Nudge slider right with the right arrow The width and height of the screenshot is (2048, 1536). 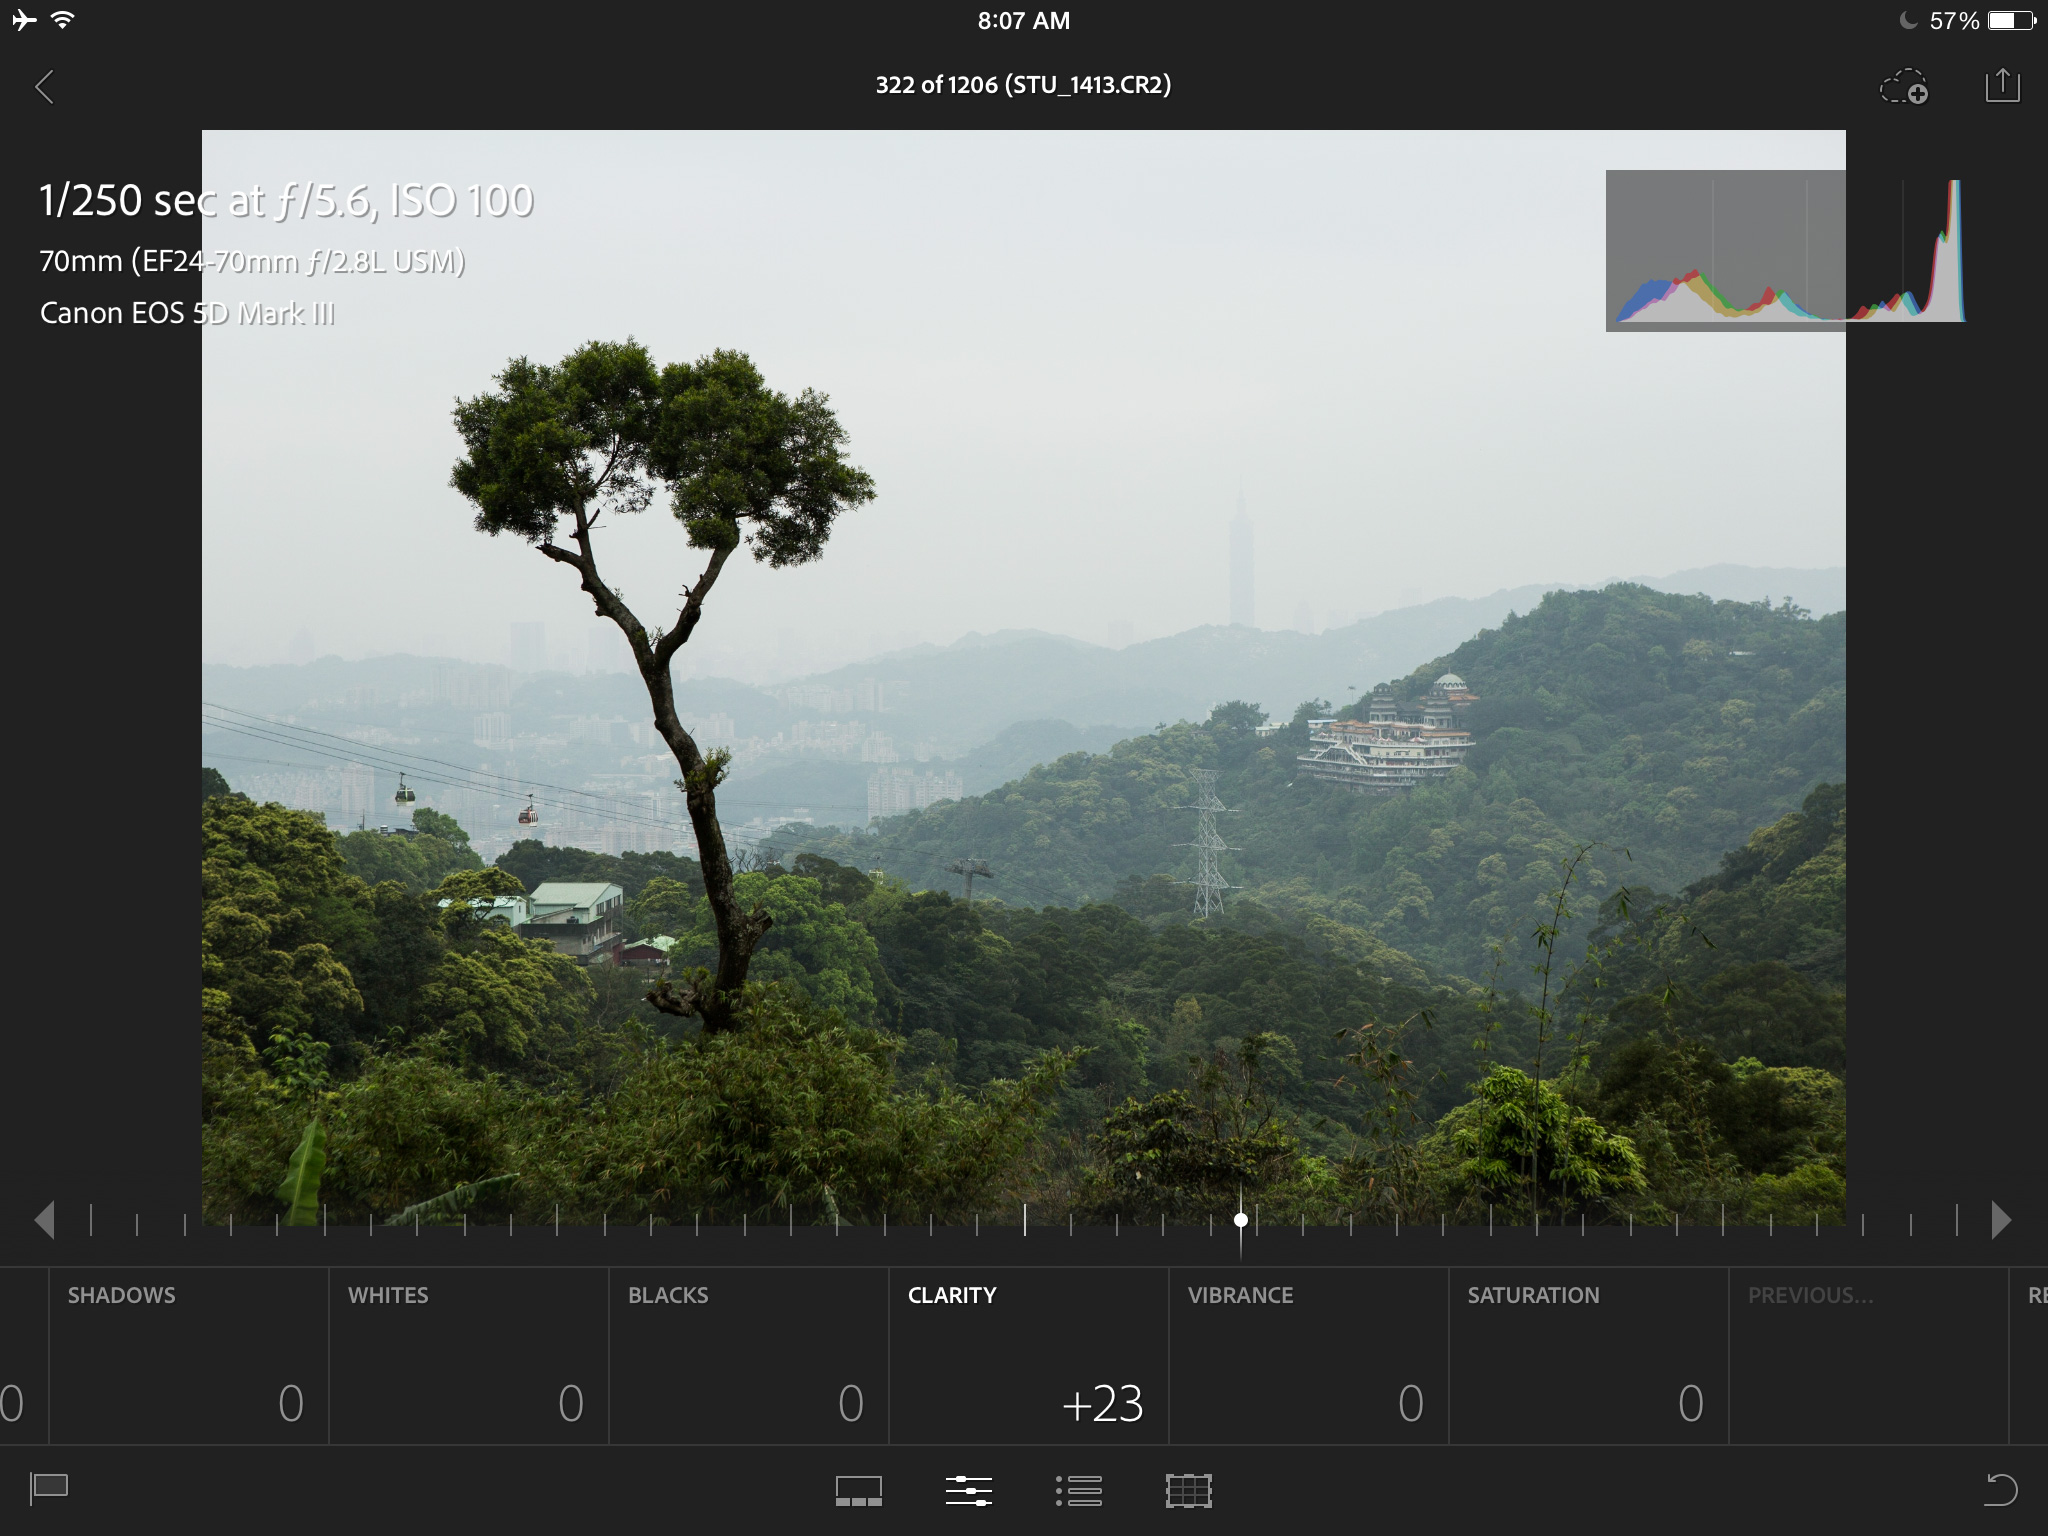2001,1220
